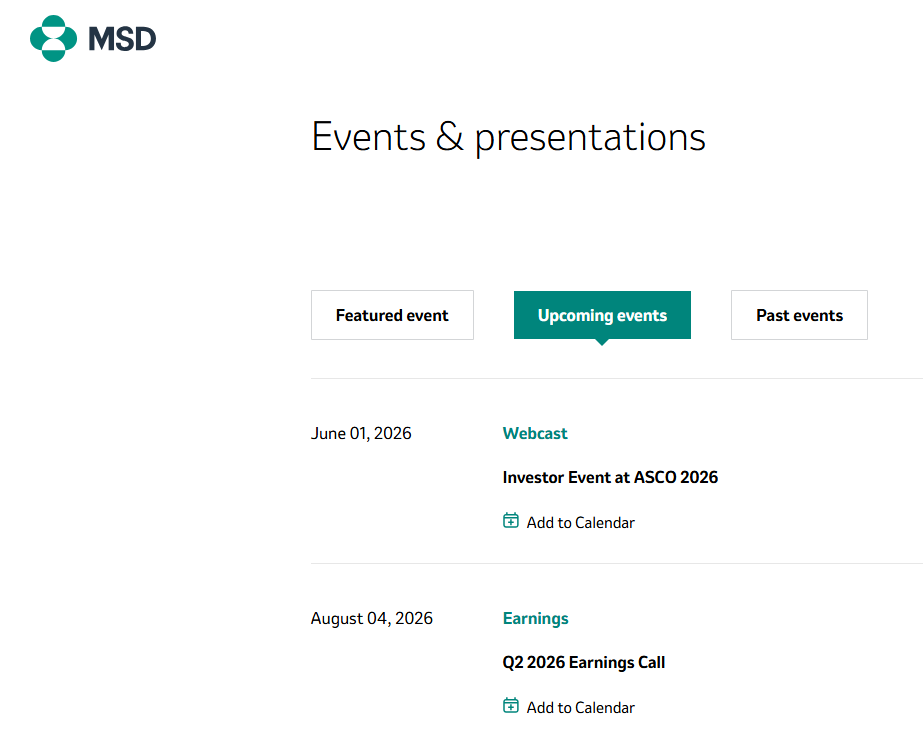Open Q2 2026 Earnings Call title
The width and height of the screenshot is (923, 743).
(583, 662)
